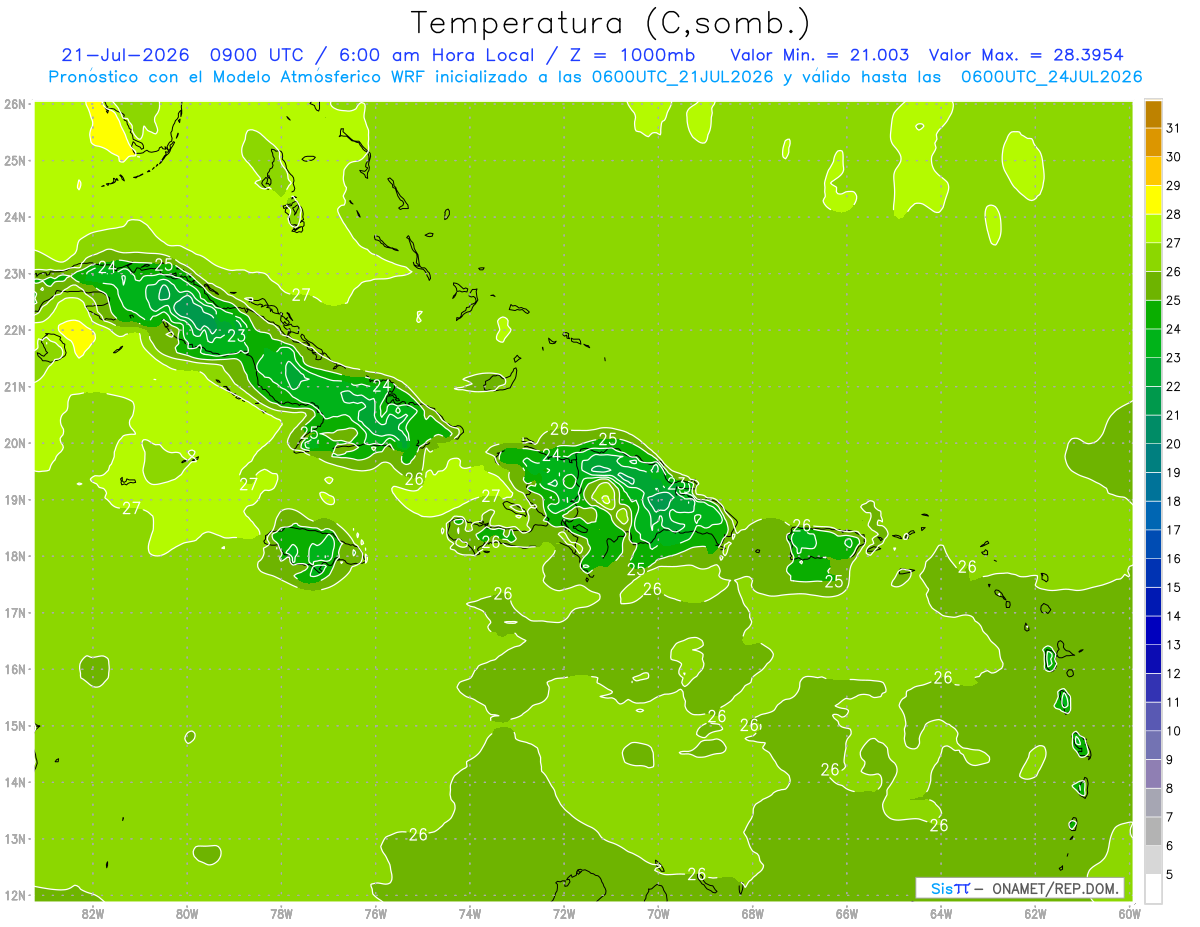
Task: Pick brown-orange swatch above 31 on scale
Action: [1153, 114]
